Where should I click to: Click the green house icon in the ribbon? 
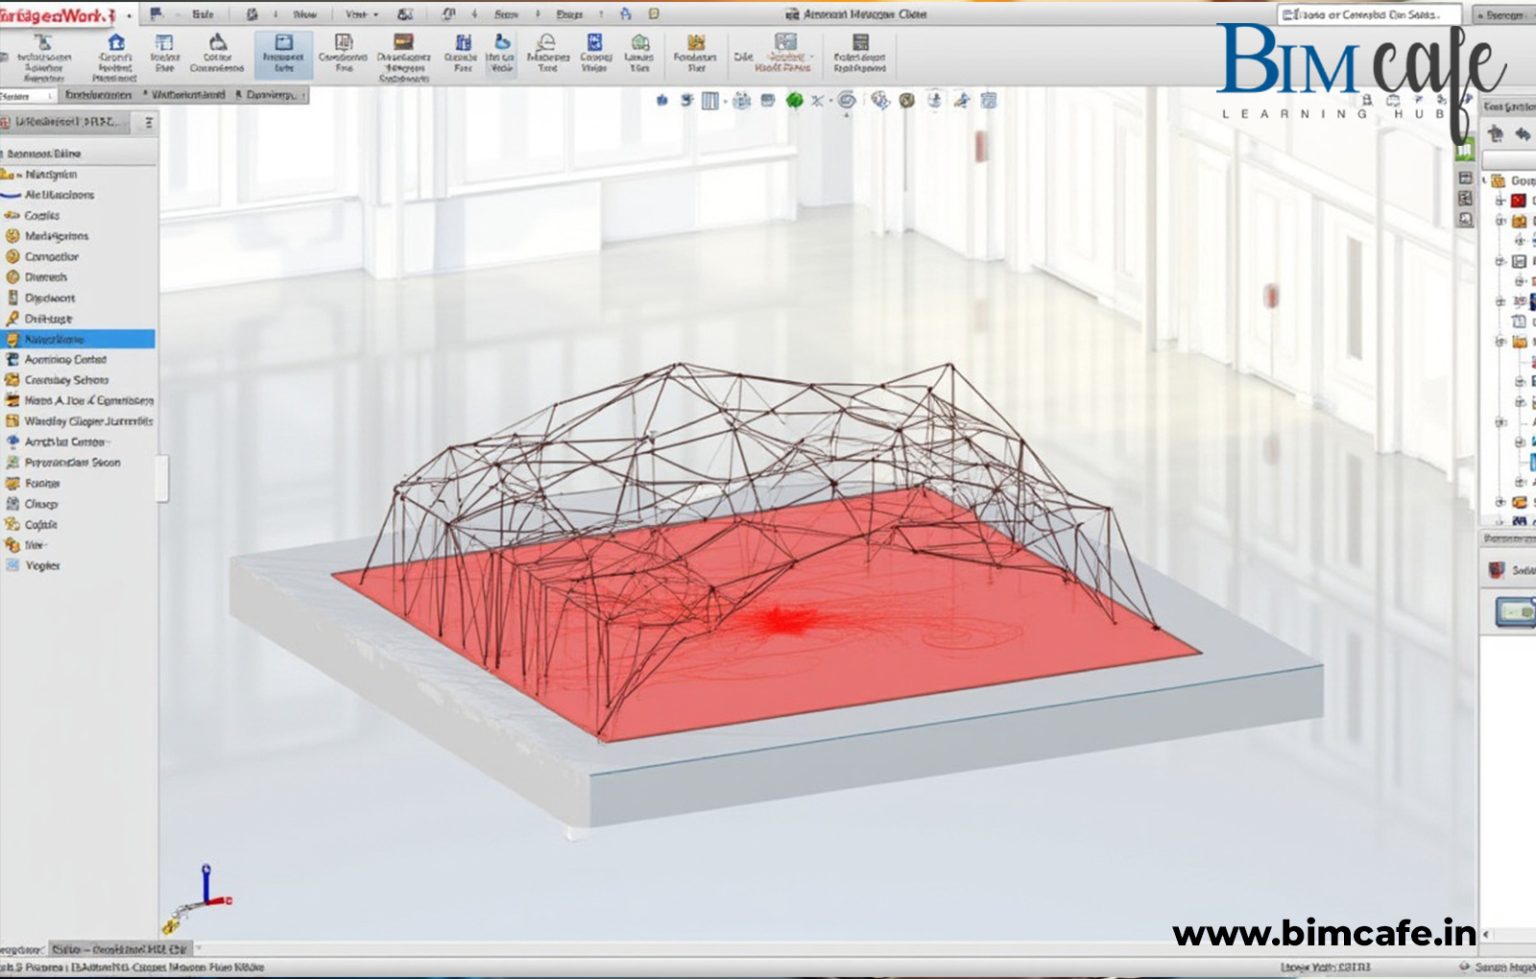[640, 42]
